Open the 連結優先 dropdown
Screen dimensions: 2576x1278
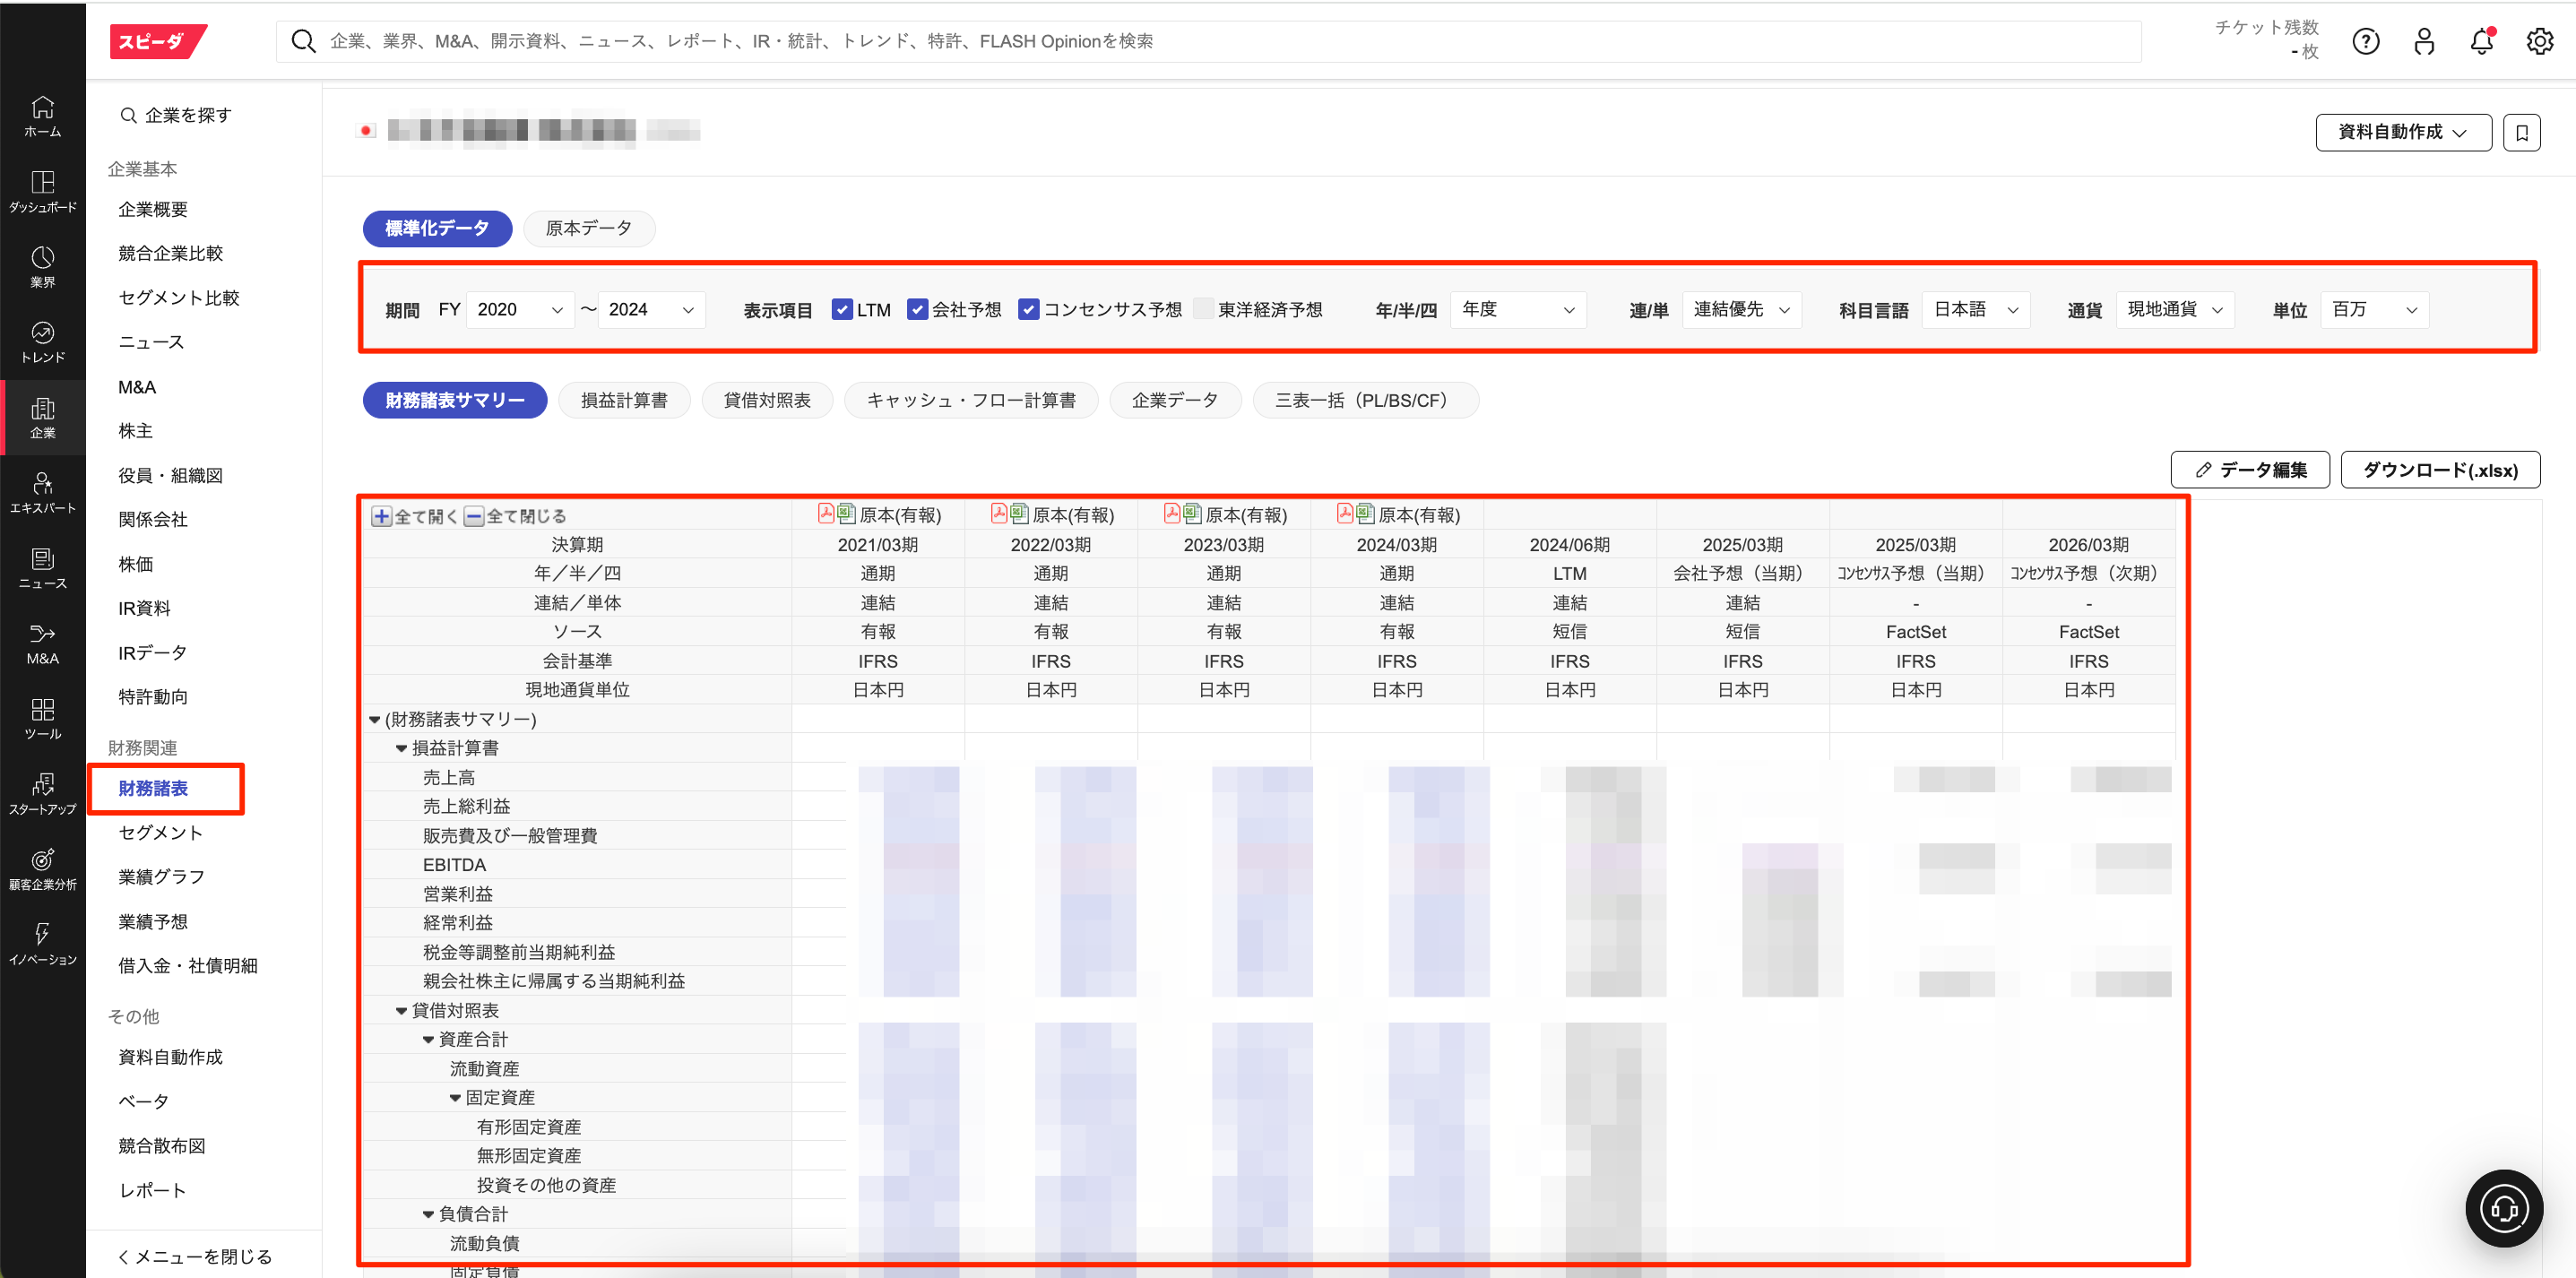pos(1741,310)
